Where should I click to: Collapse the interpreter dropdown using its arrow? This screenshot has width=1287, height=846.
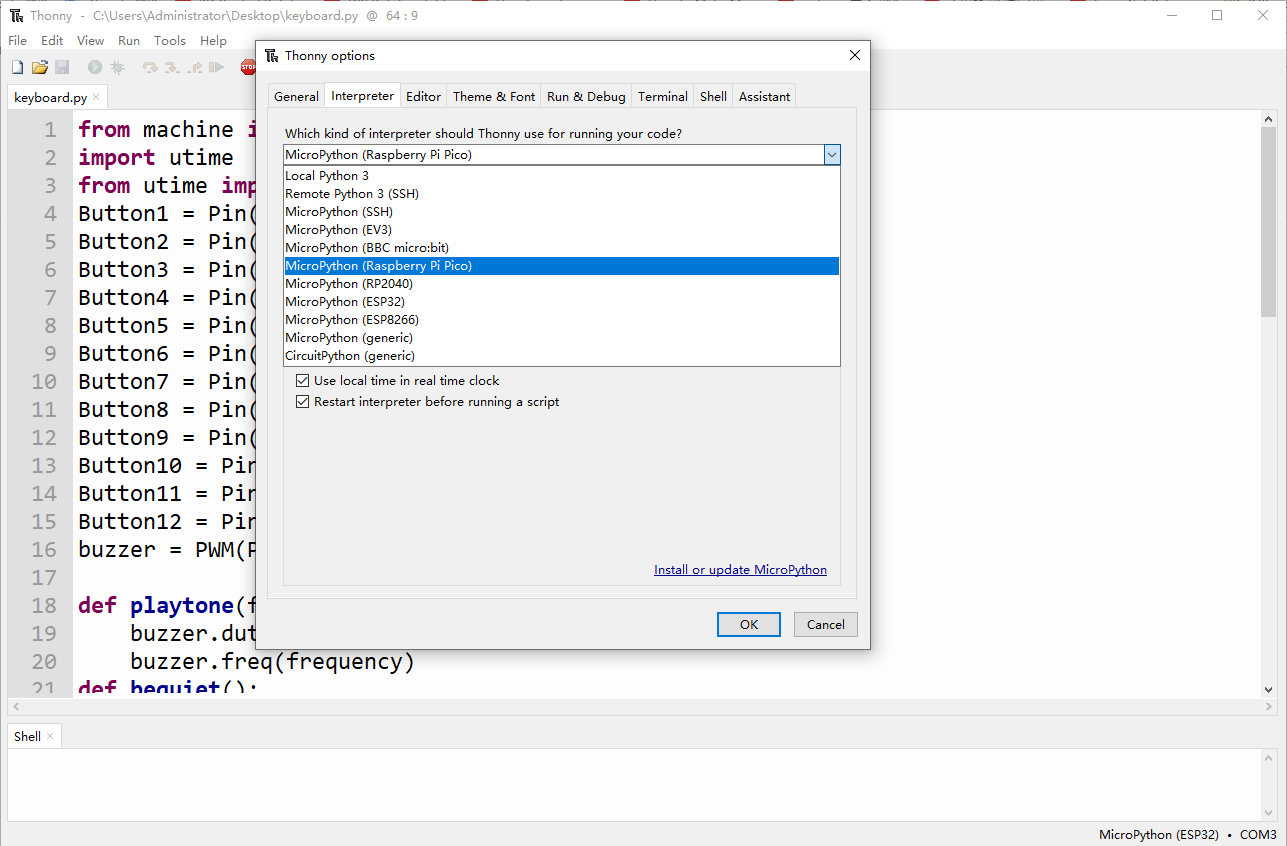pyautogui.click(x=831, y=155)
